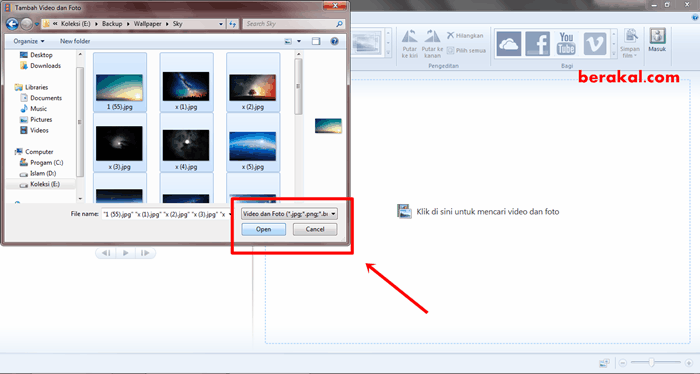Image resolution: width=700 pixels, height=374 pixels.
Task: Select Computer in navigation pane
Action: pyautogui.click(x=34, y=152)
